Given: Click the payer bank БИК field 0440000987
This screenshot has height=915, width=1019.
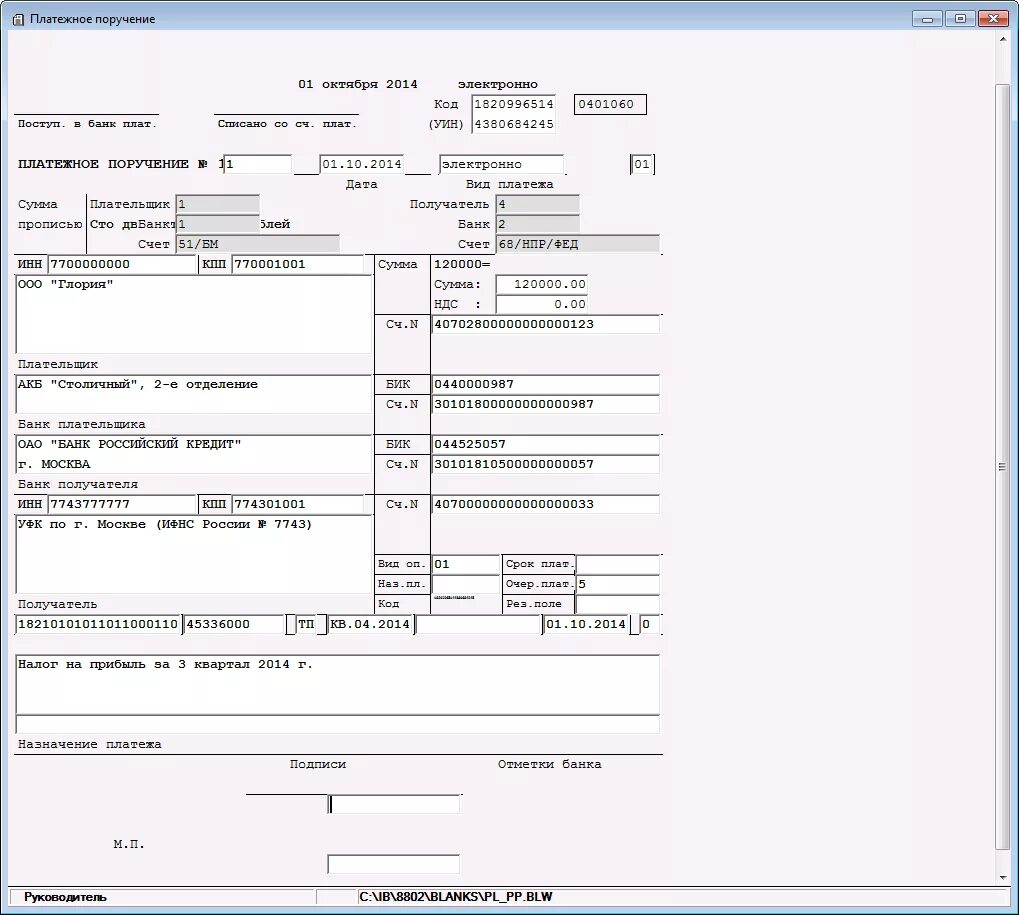Looking at the screenshot, I should 545,384.
